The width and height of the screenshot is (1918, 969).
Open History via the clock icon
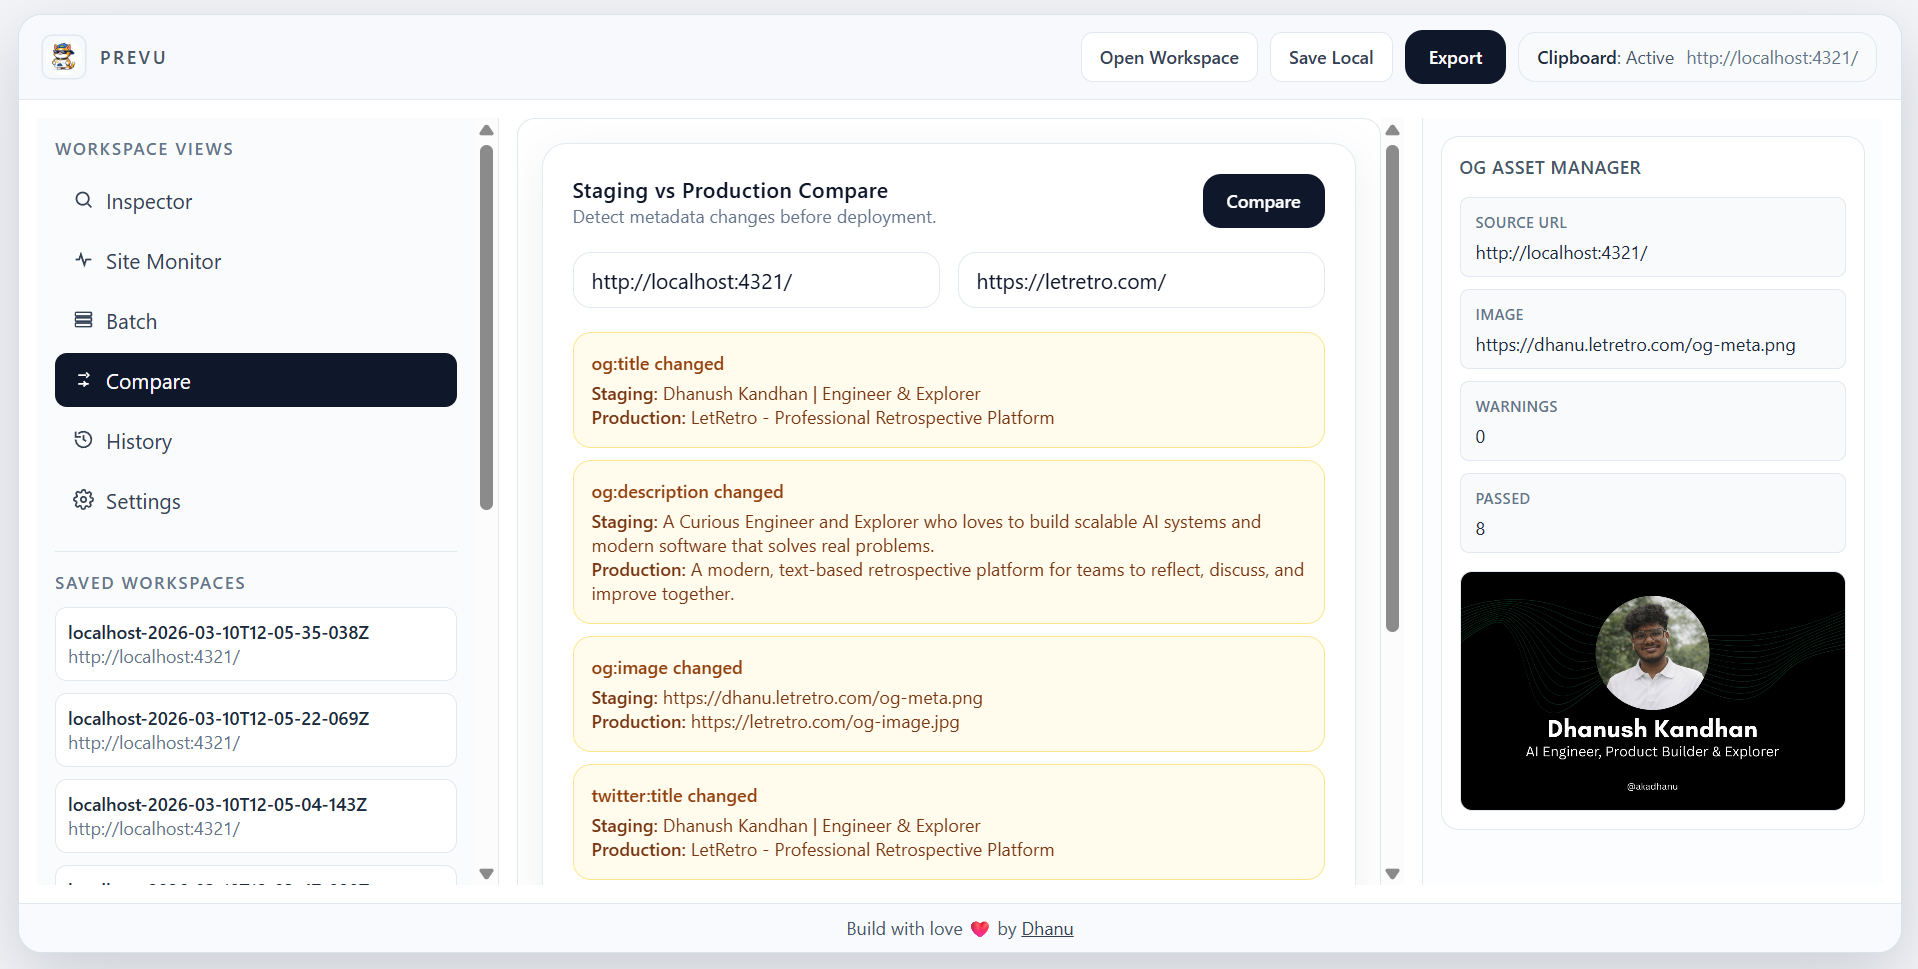84,440
